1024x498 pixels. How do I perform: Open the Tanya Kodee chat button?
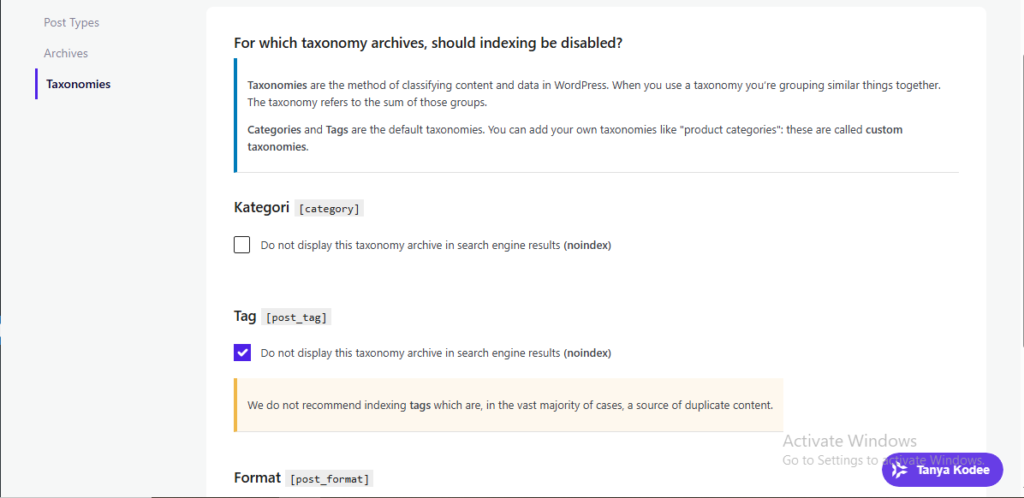(x=942, y=470)
